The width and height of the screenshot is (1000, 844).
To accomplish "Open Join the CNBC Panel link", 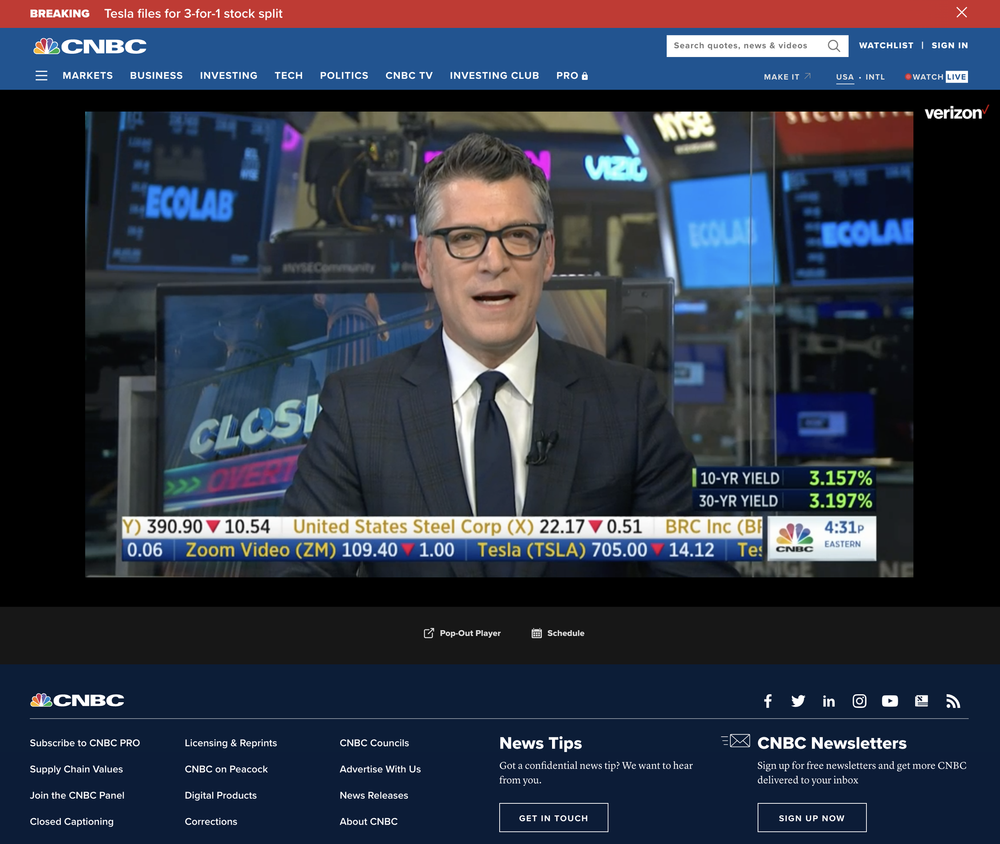I will click(x=77, y=795).
